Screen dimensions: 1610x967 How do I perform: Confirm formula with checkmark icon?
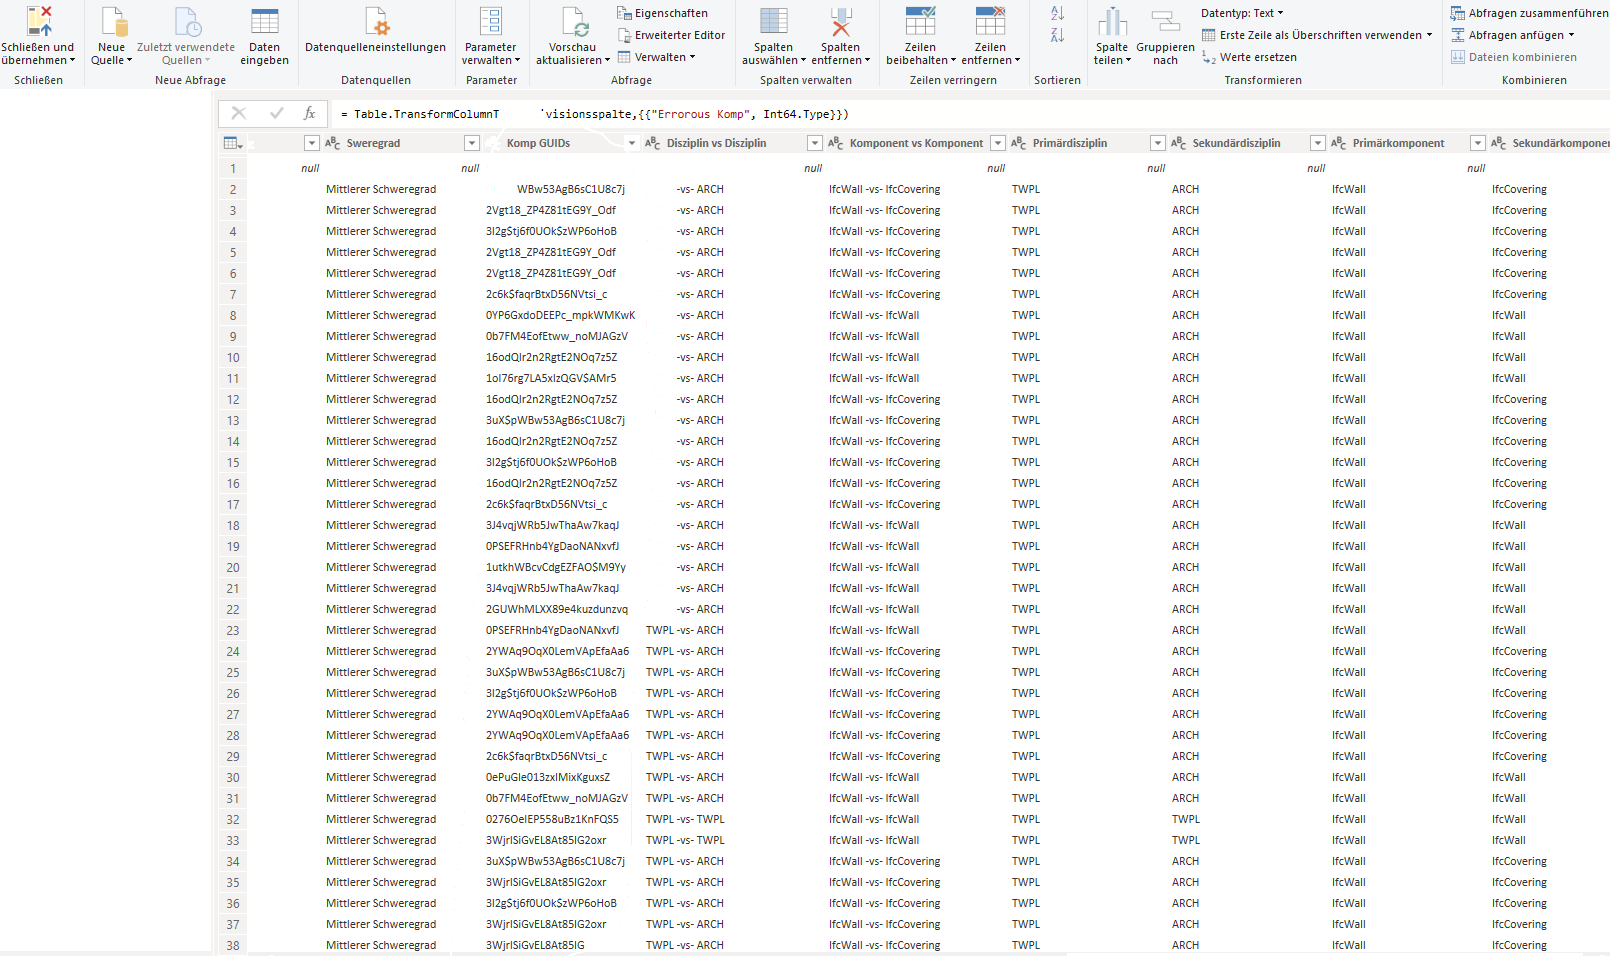(277, 114)
